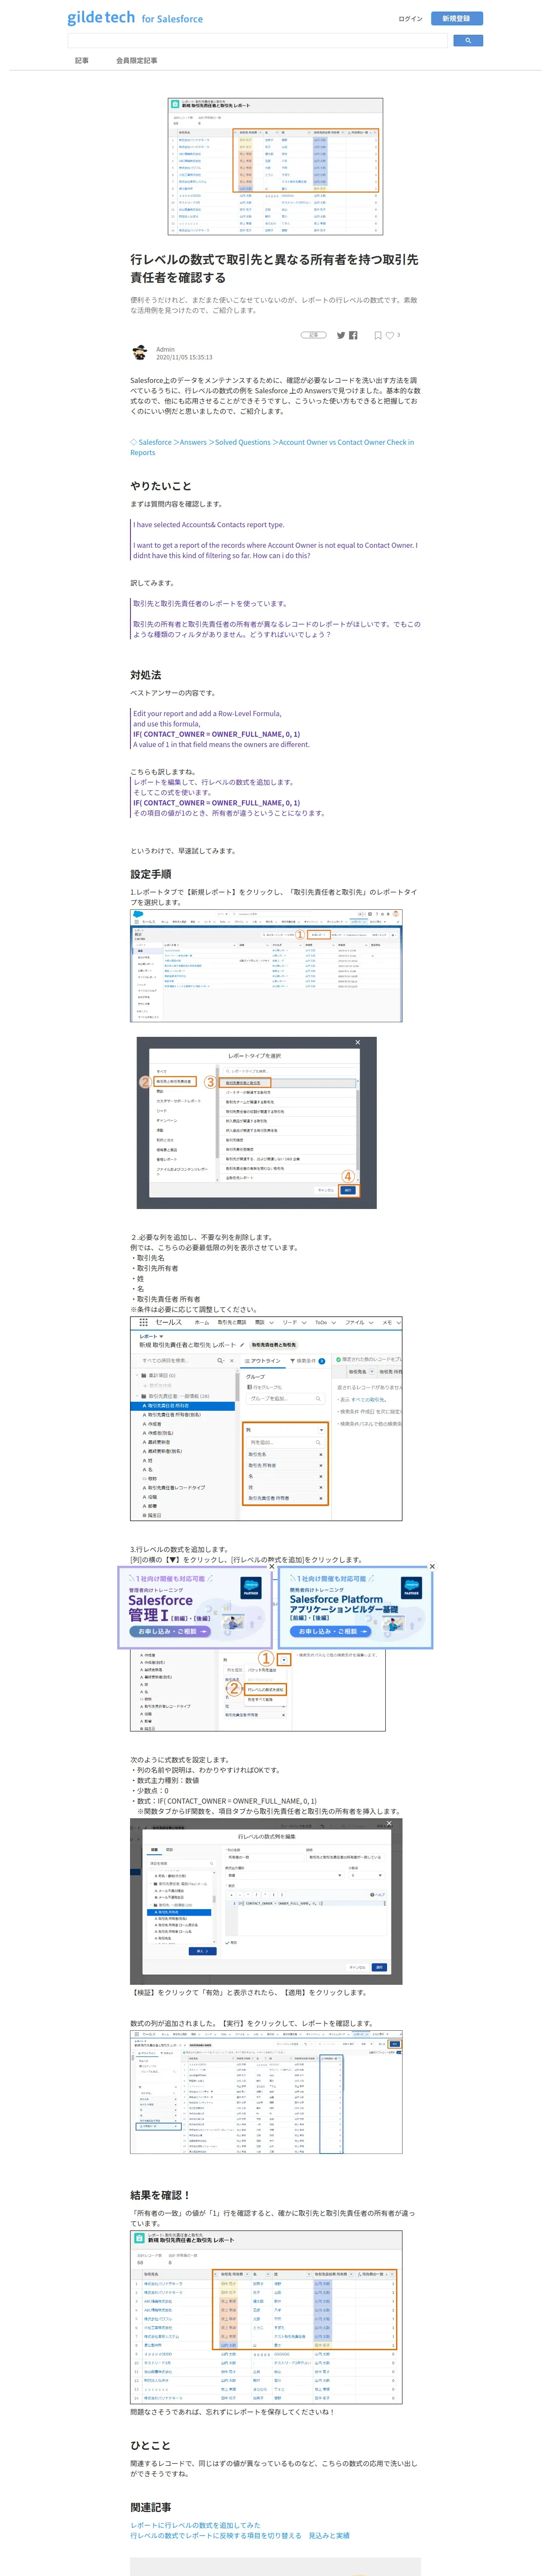Open report tab screenshot in step 1

266,965
